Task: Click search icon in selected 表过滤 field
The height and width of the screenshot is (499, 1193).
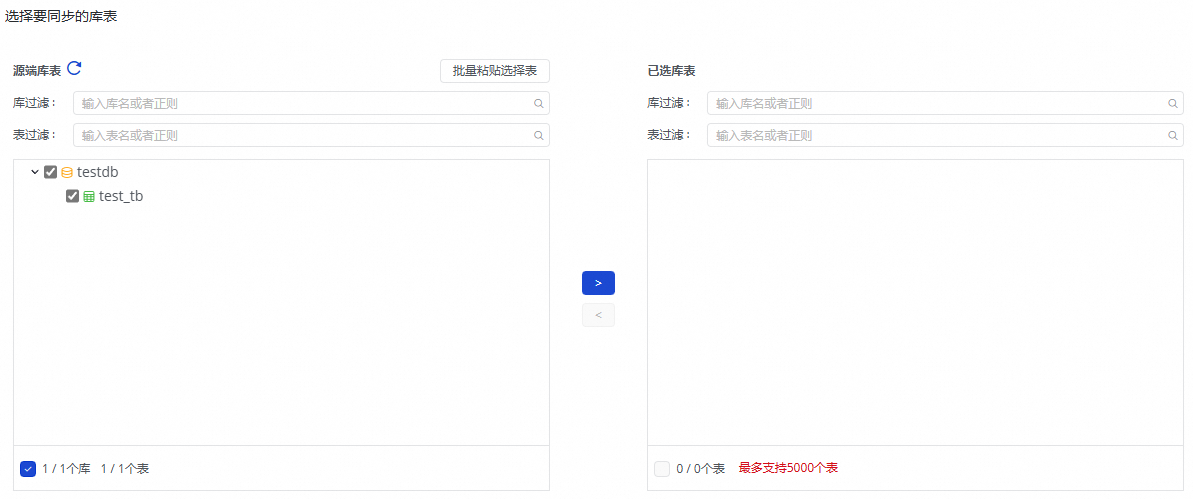Action: coord(1172,135)
